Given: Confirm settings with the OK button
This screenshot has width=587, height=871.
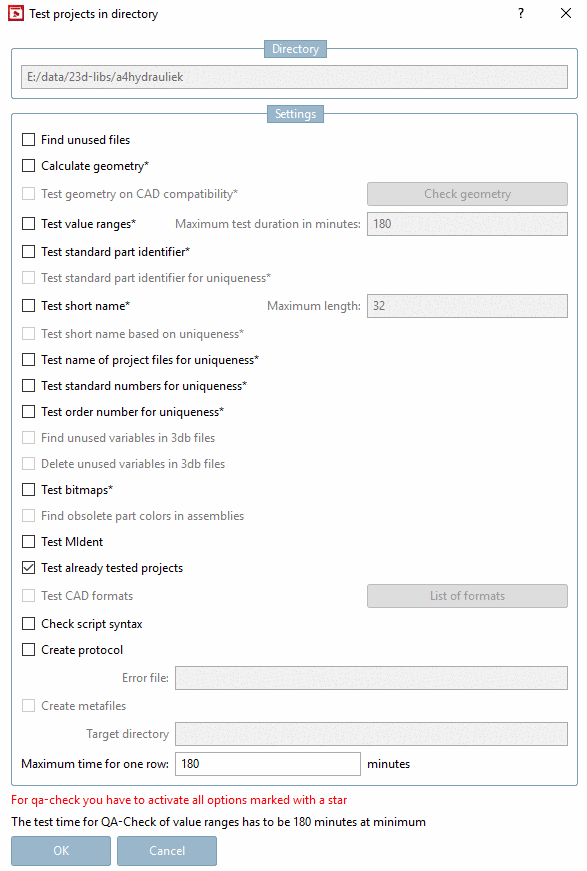Looking at the screenshot, I should point(60,850).
